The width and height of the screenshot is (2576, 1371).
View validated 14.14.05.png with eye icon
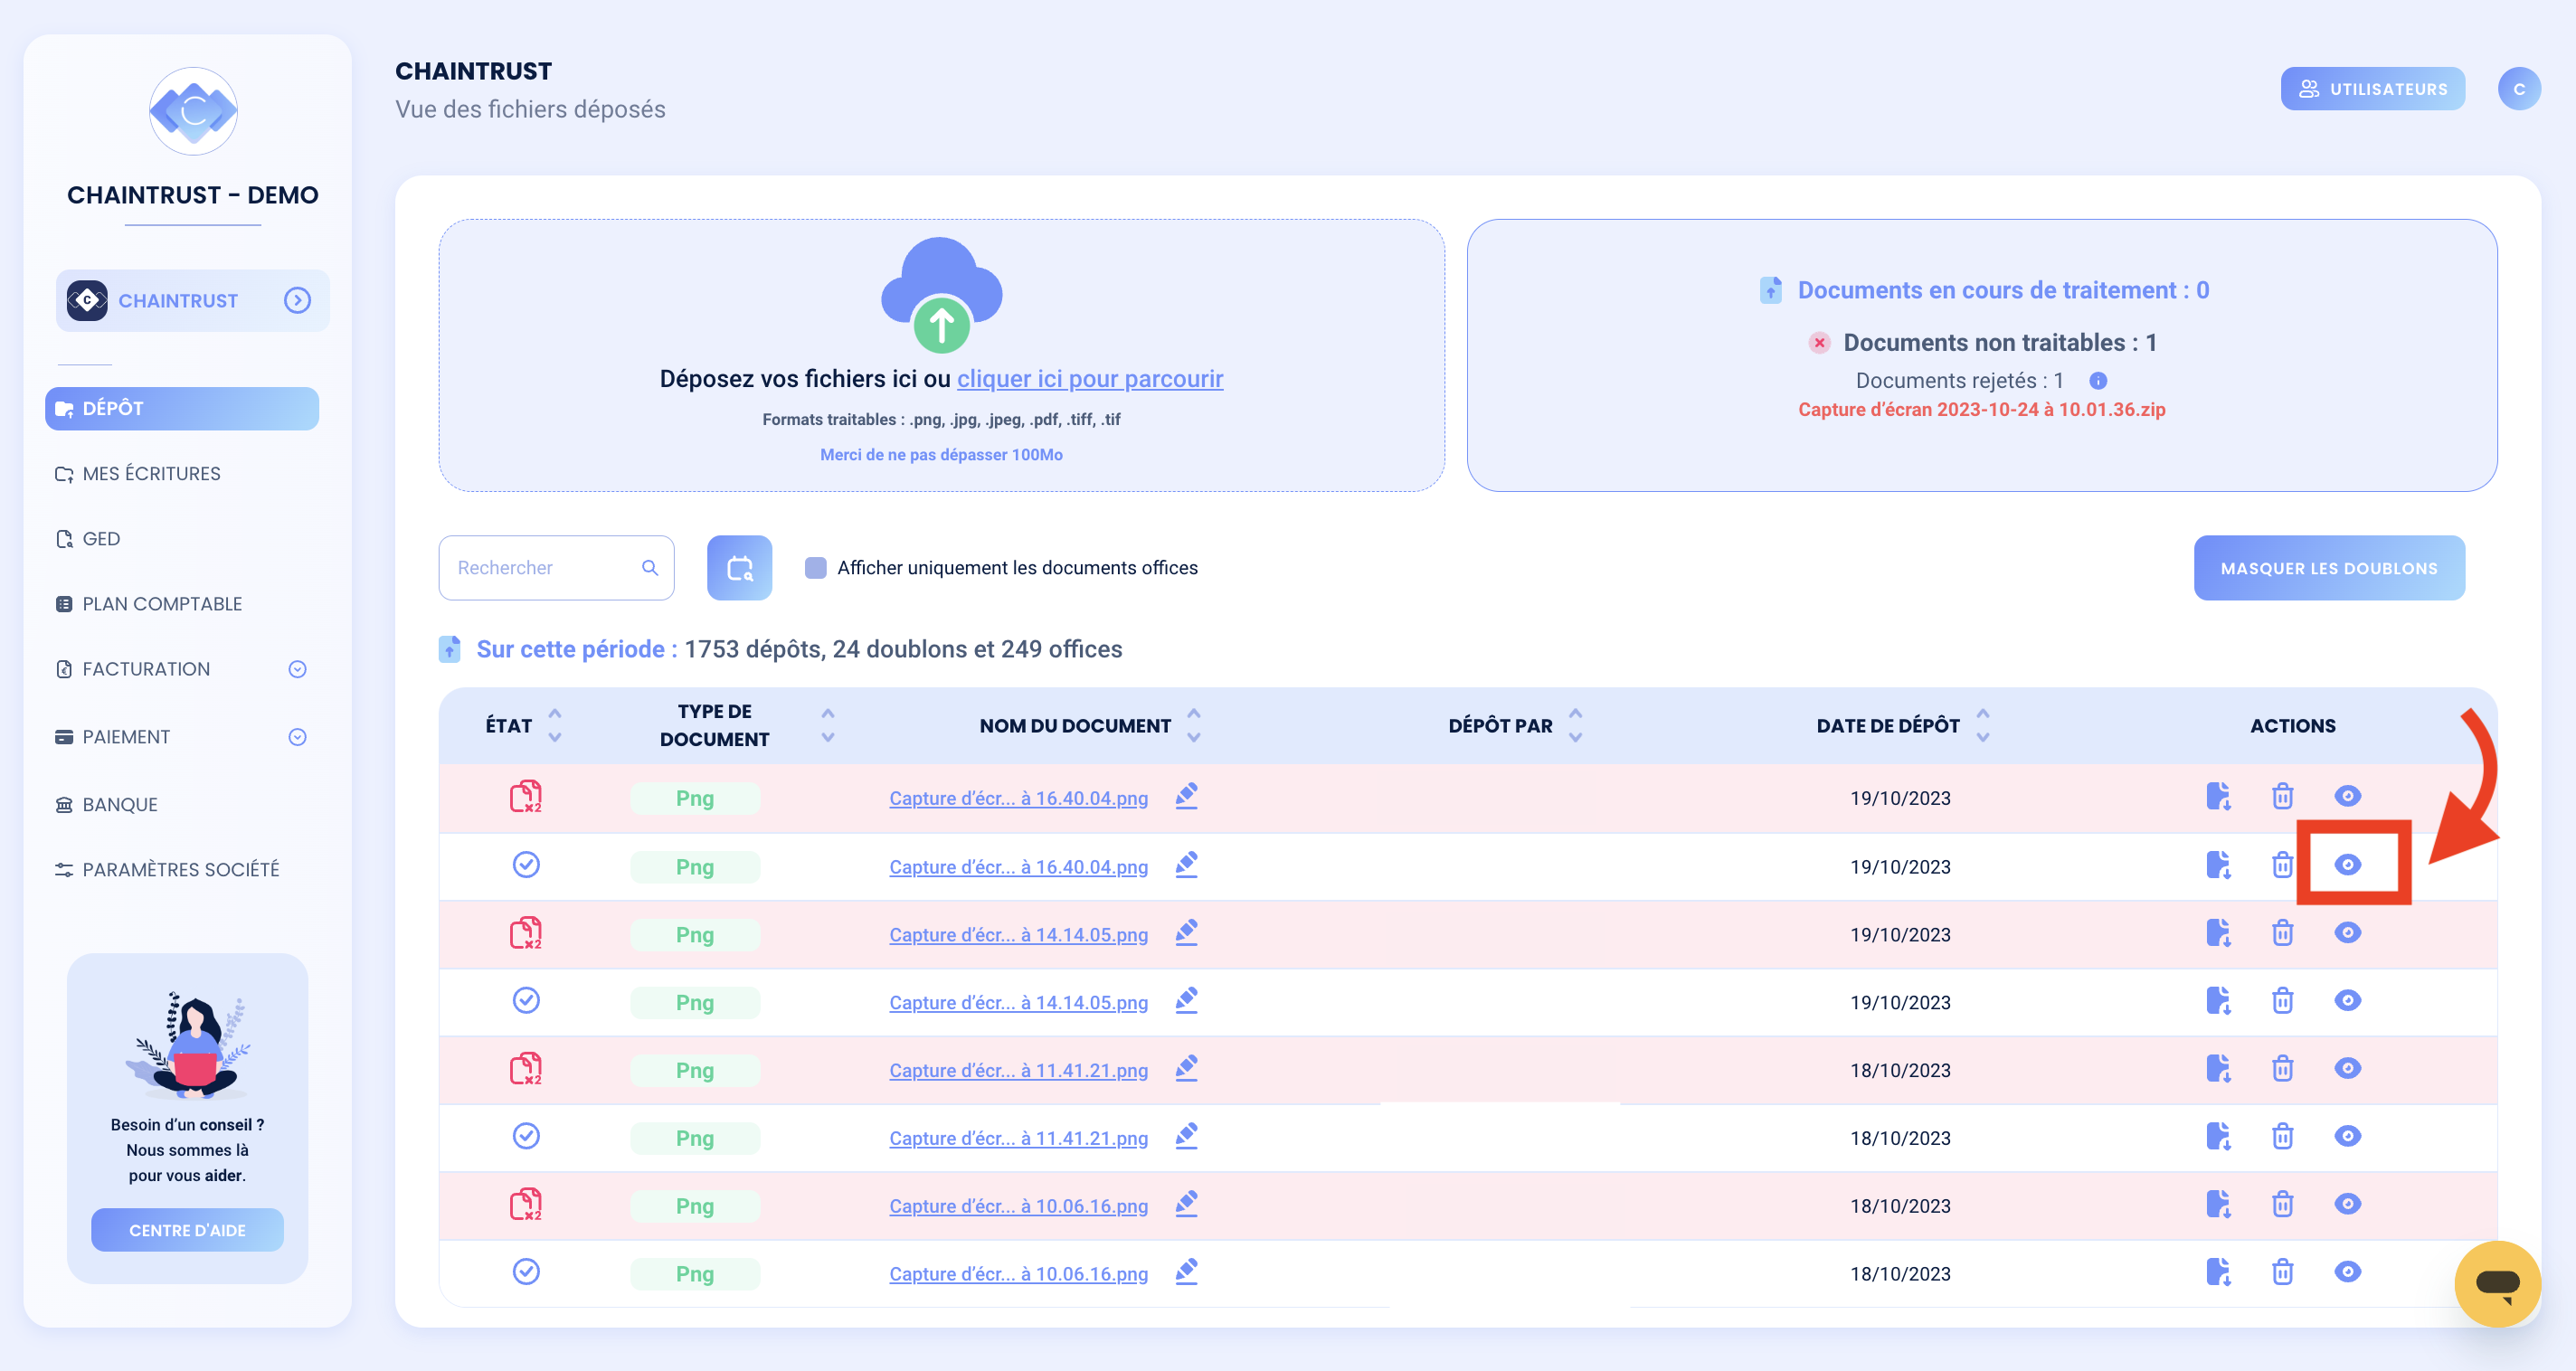[2347, 1000]
